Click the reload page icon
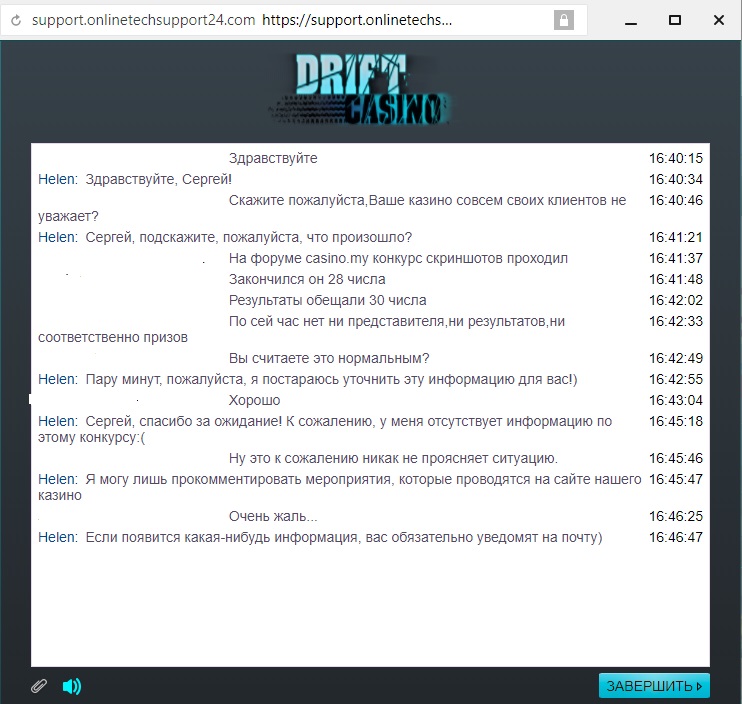This screenshot has height=704, width=742. 16,20
